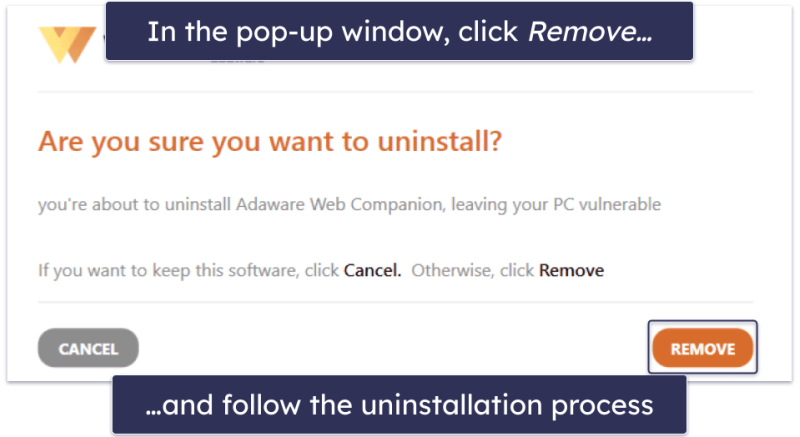Image resolution: width=800 pixels, height=437 pixels.
Task: Click the orange REMOVE button
Action: (703, 348)
